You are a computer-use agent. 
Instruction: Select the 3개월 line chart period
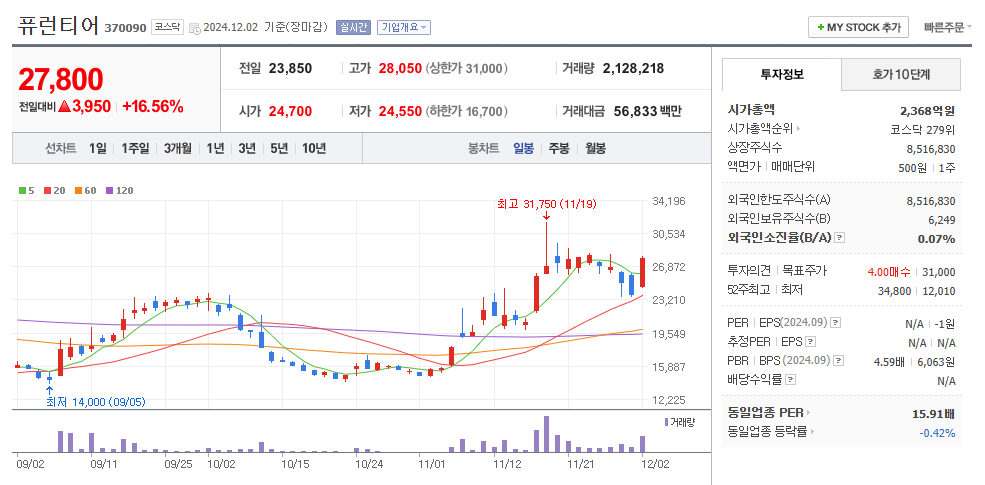tap(178, 148)
